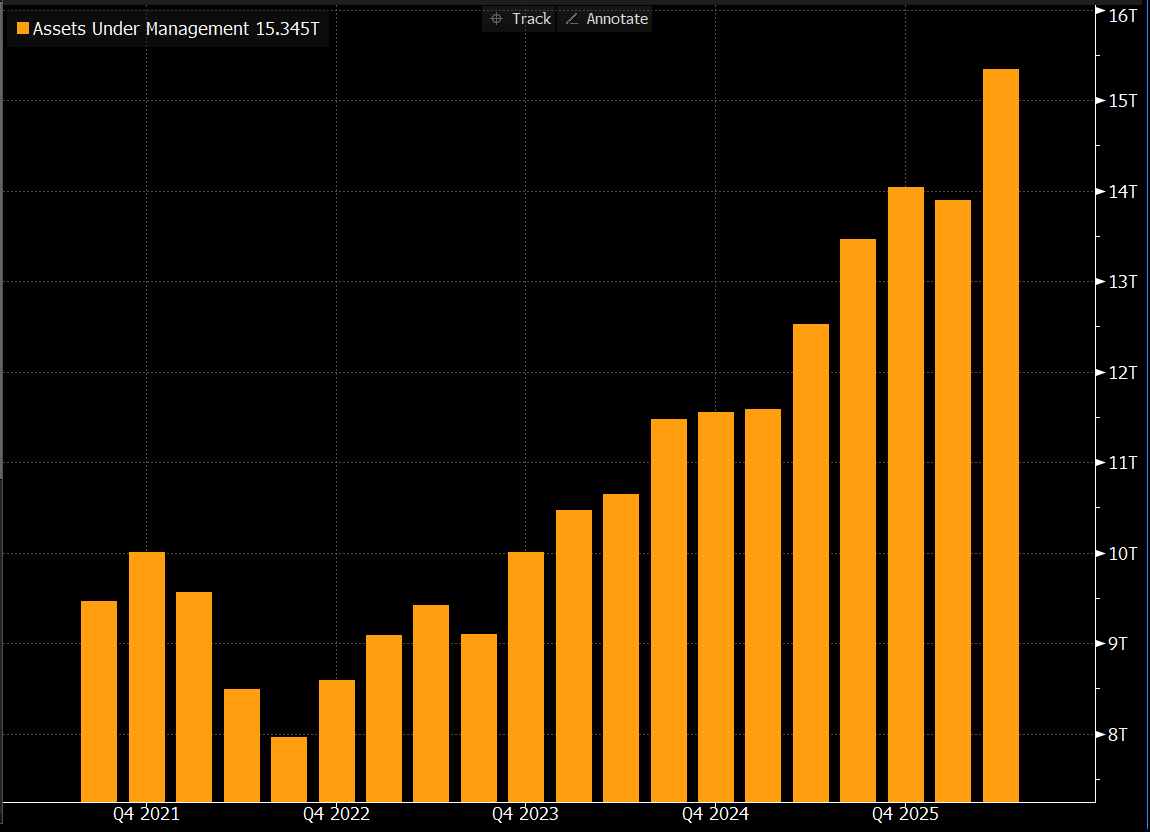
Task: Click the '13T' y-axis label
Action: pos(1123,282)
